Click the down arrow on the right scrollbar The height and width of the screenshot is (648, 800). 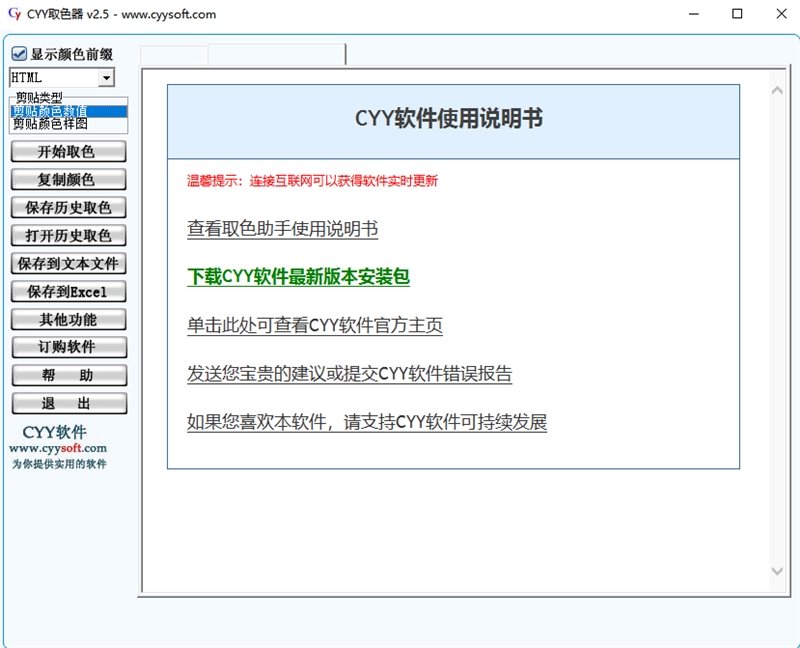[779, 573]
